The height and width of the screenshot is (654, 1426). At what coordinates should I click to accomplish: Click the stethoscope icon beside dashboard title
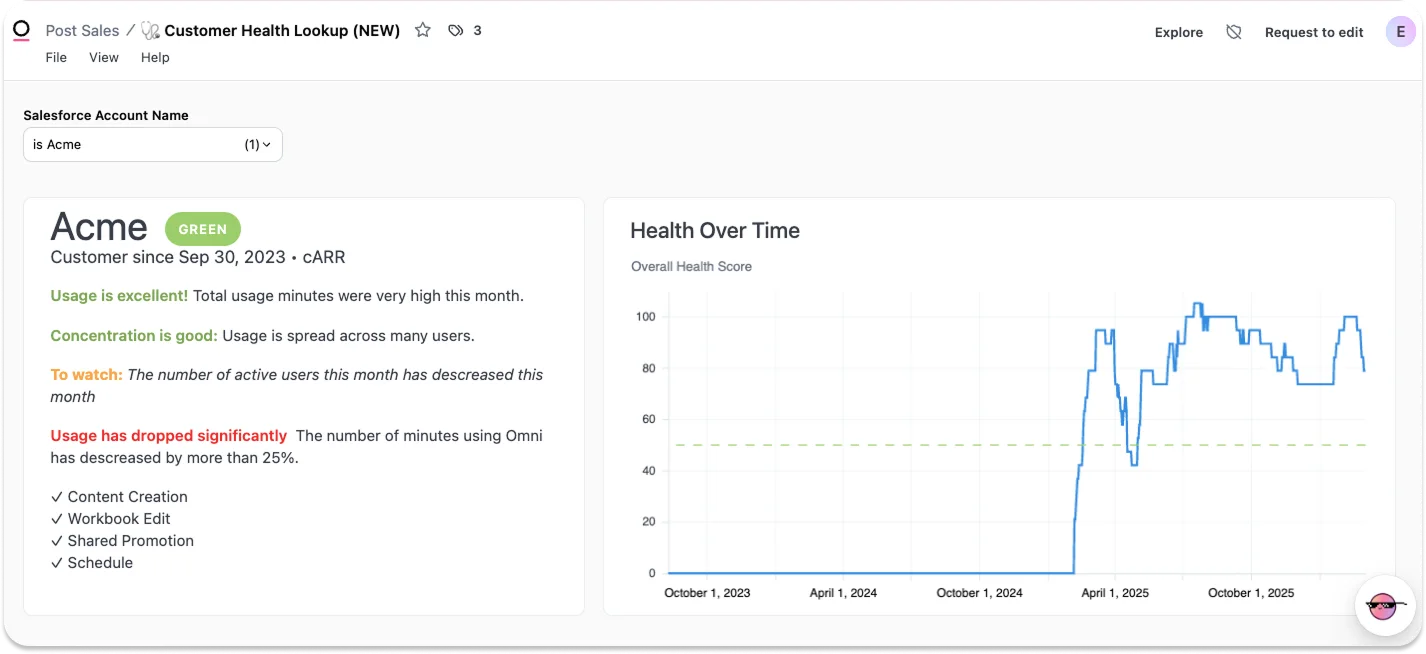151,31
